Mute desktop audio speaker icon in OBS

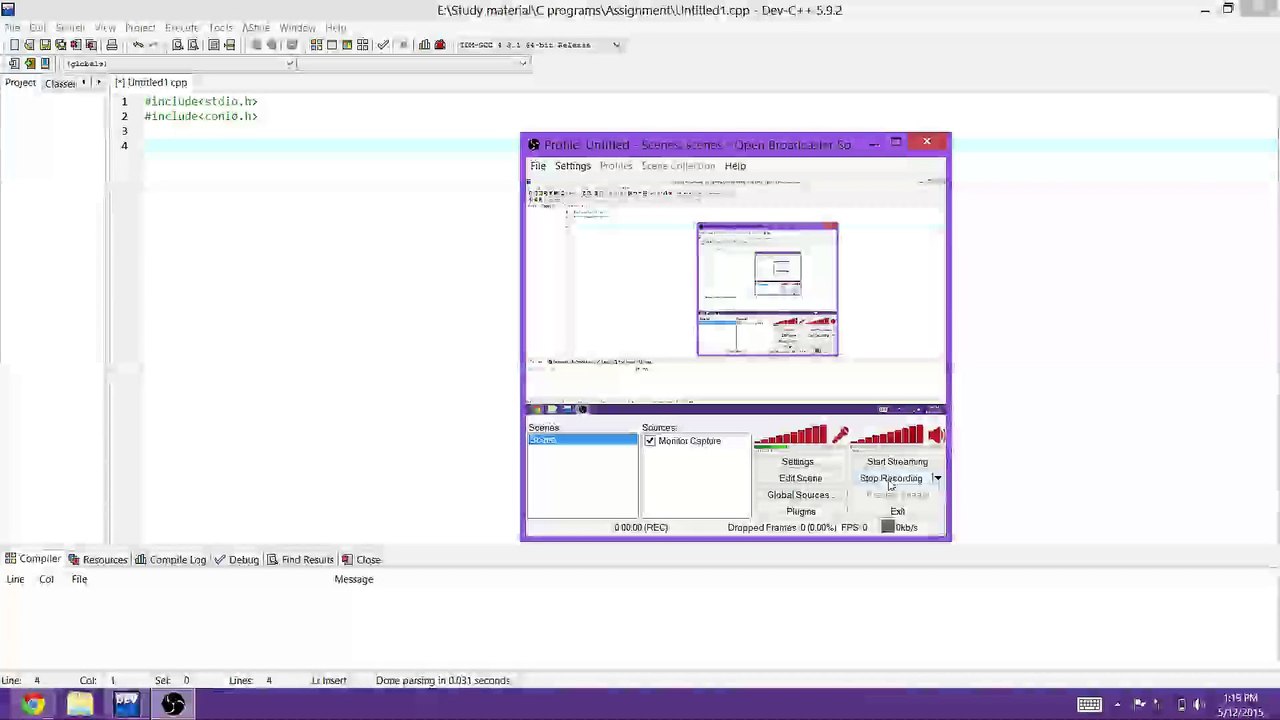click(936, 435)
